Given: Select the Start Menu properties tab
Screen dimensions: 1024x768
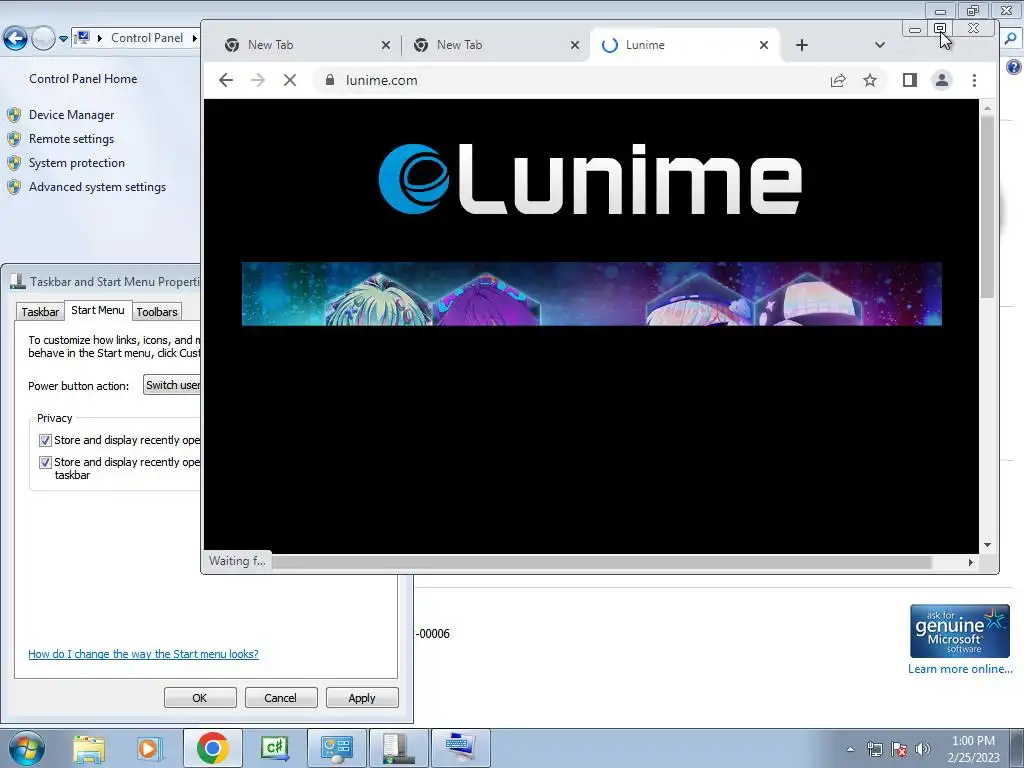Looking at the screenshot, I should tap(98, 310).
